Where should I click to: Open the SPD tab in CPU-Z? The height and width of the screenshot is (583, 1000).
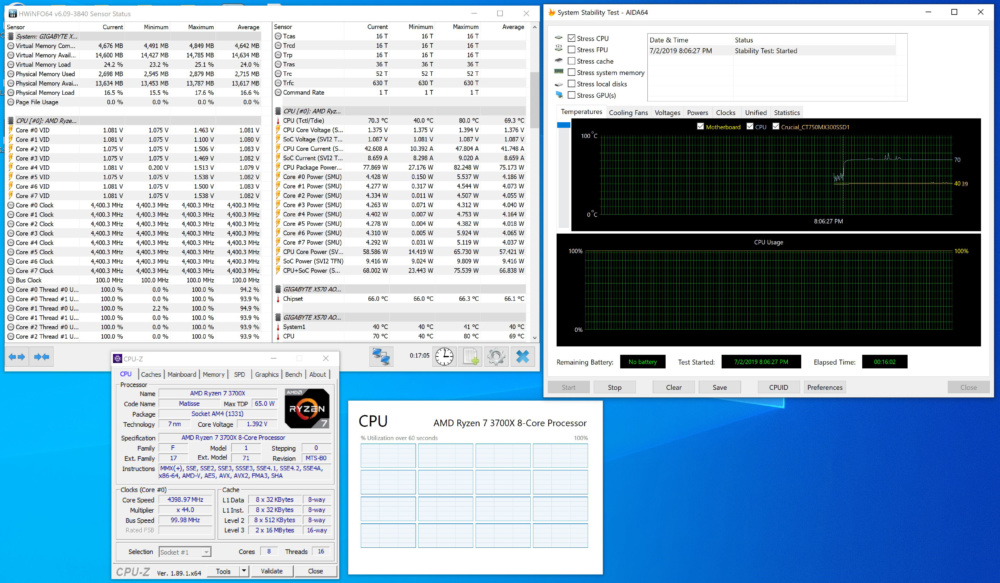(239, 374)
